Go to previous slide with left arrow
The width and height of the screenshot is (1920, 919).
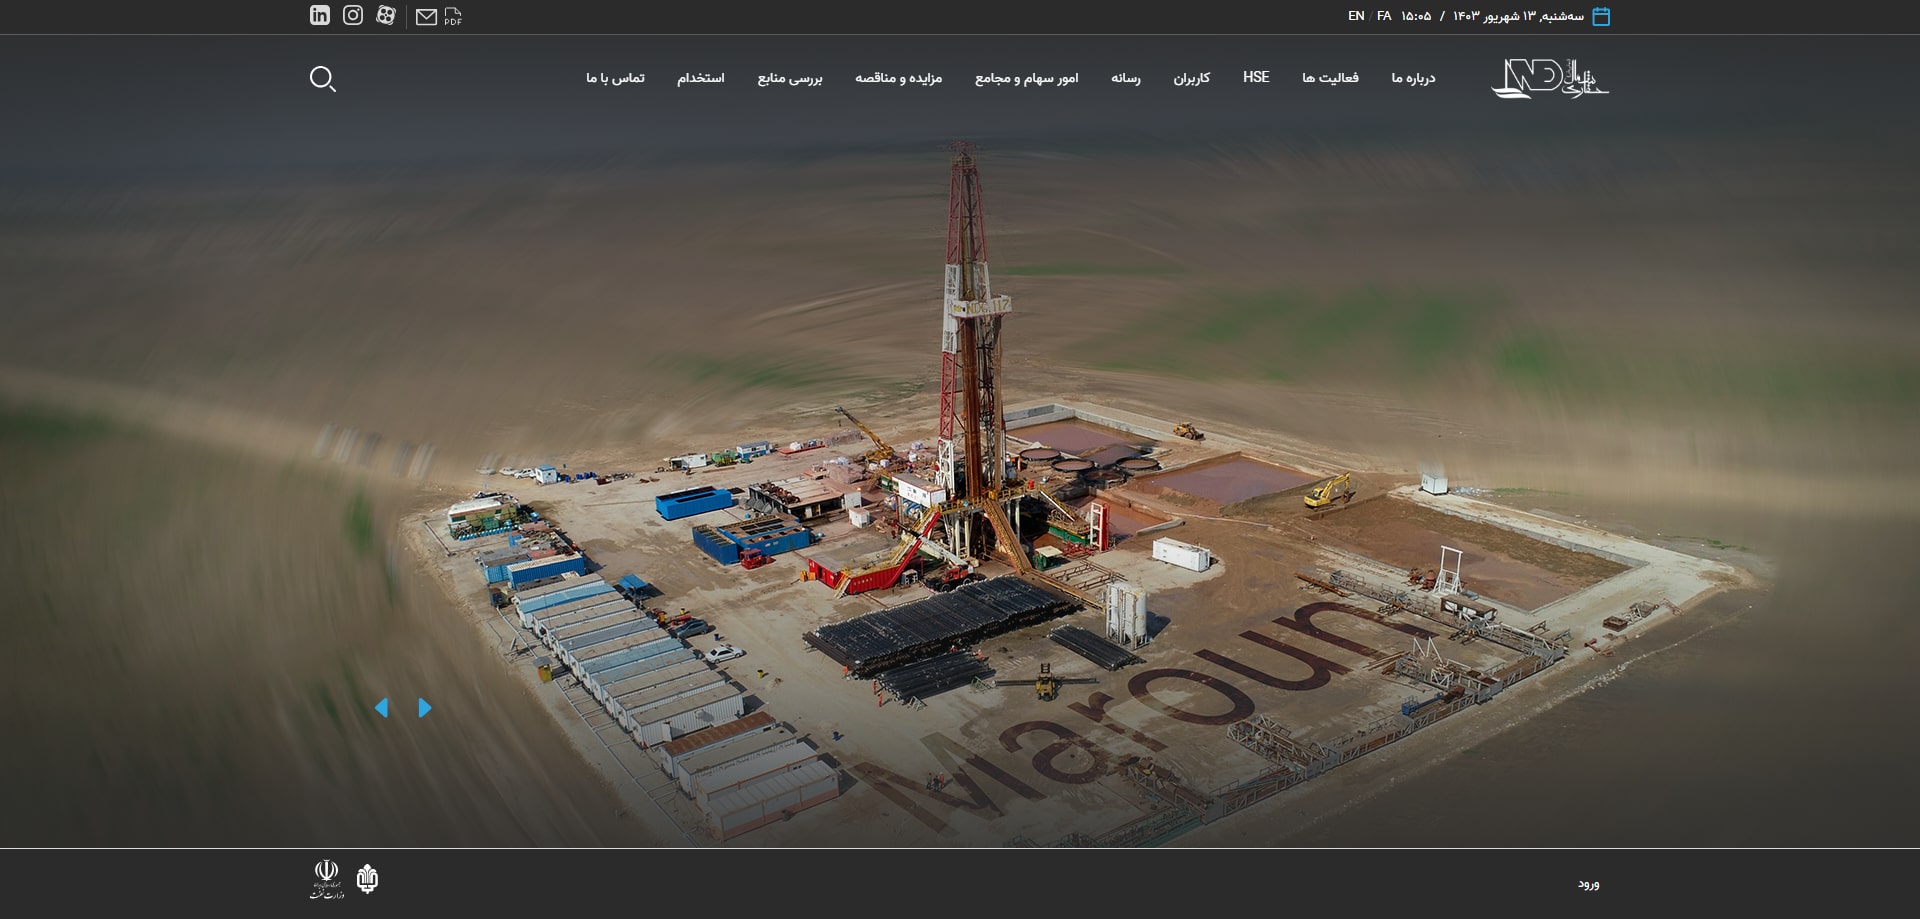pos(381,708)
